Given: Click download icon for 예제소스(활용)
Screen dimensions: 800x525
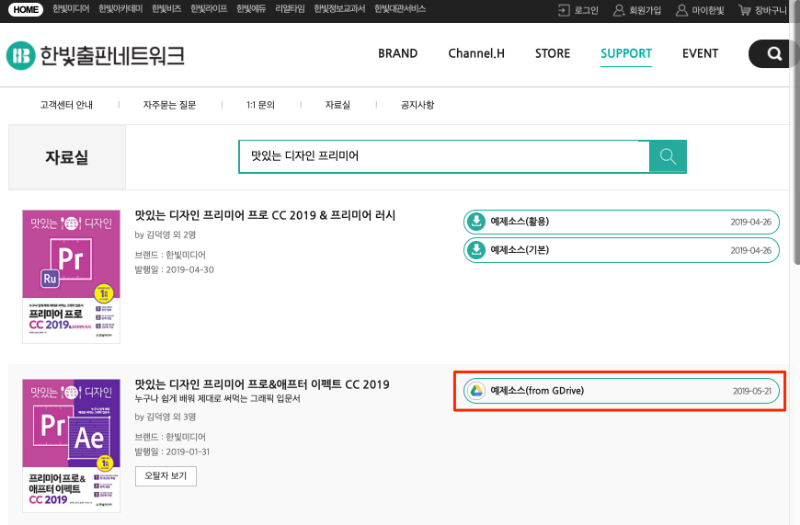Looking at the screenshot, I should (477, 221).
